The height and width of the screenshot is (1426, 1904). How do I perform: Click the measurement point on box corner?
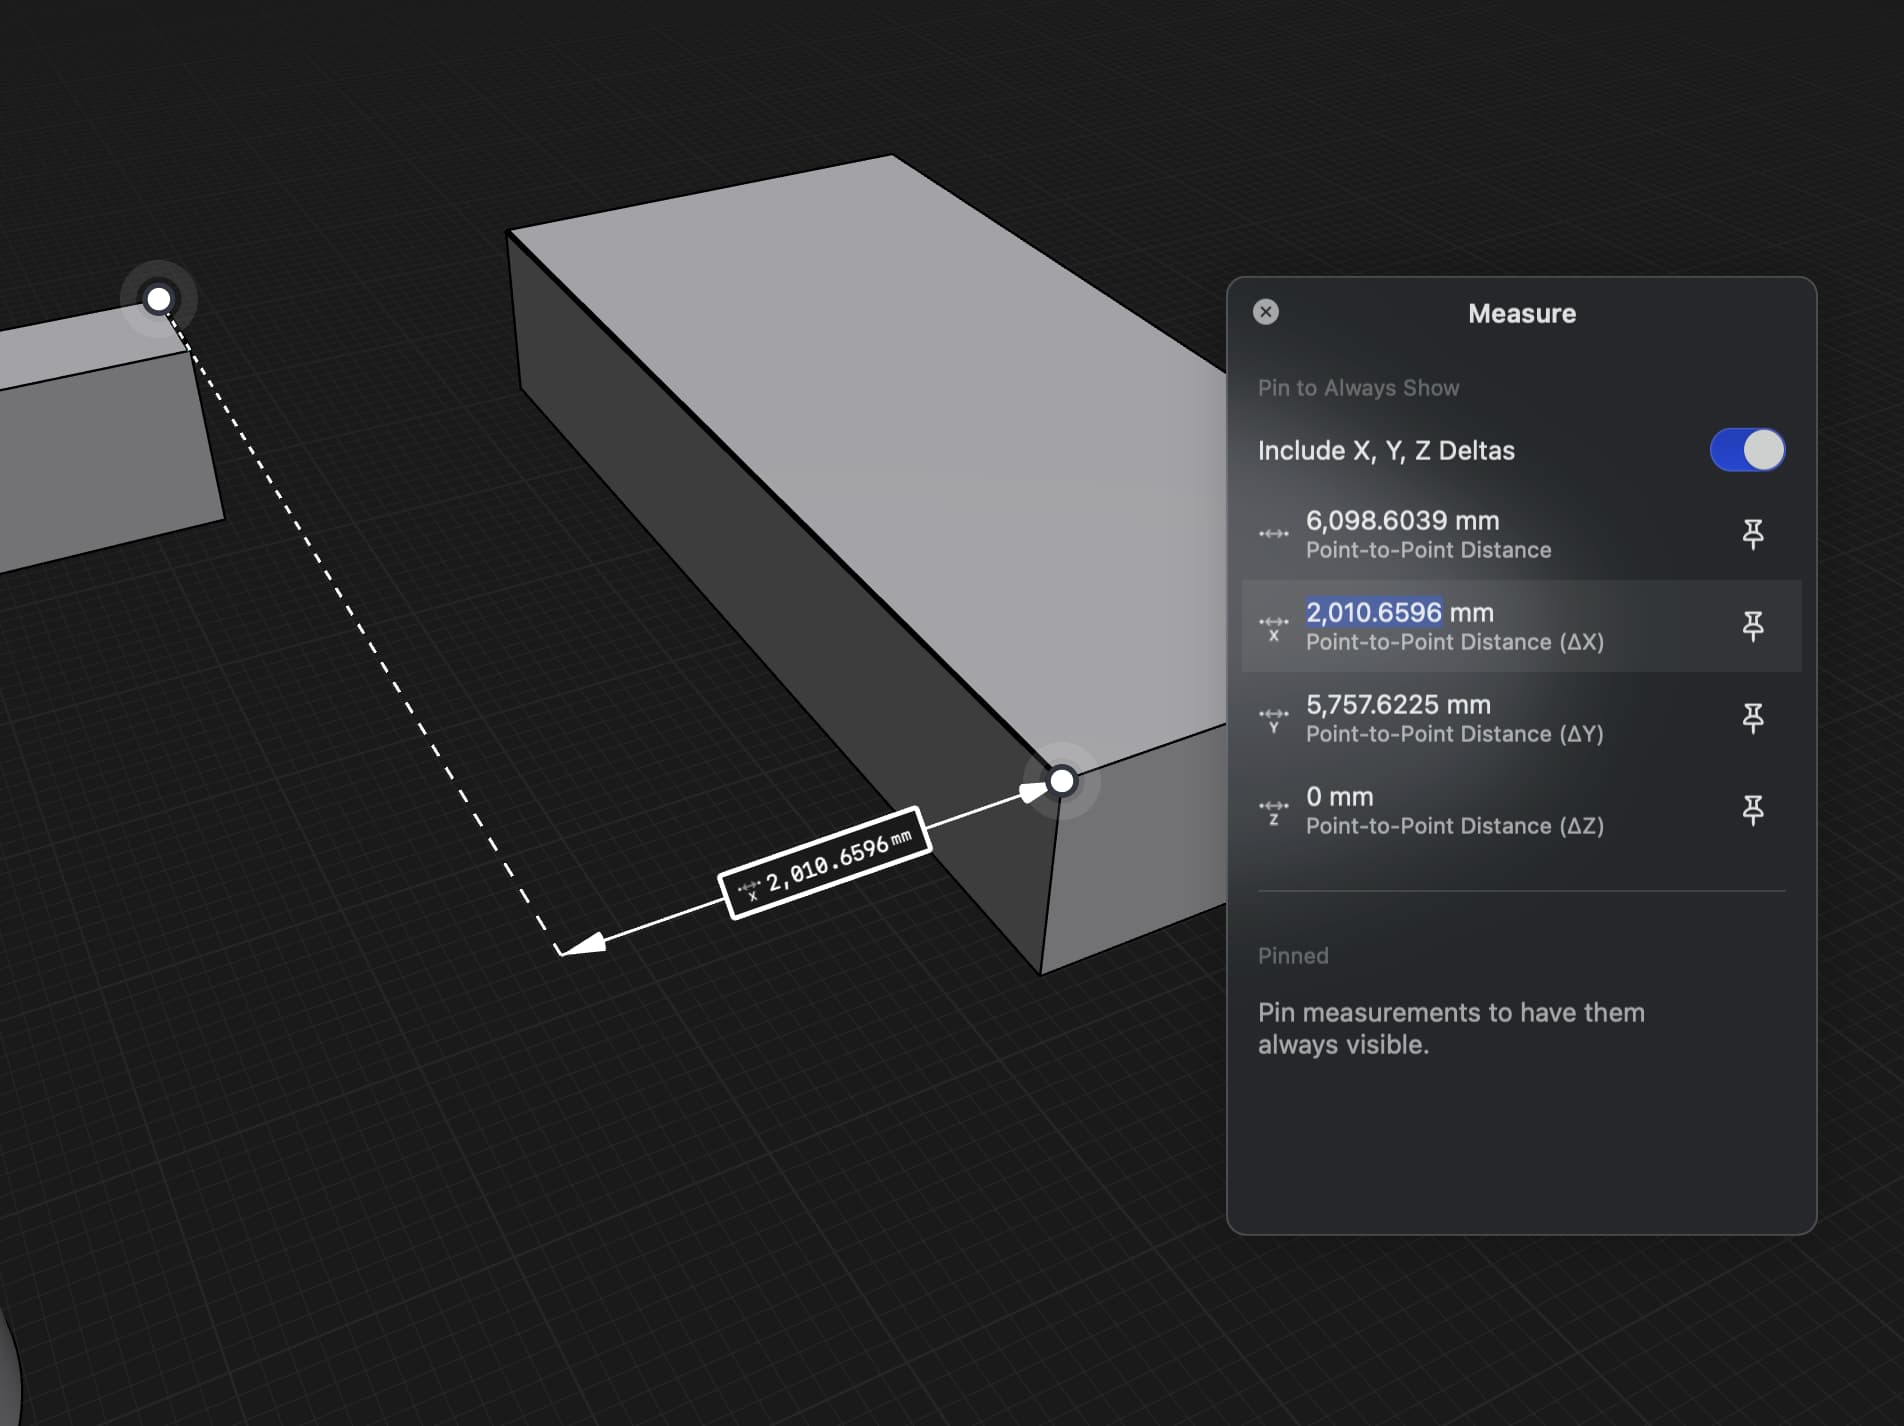pos(1062,780)
